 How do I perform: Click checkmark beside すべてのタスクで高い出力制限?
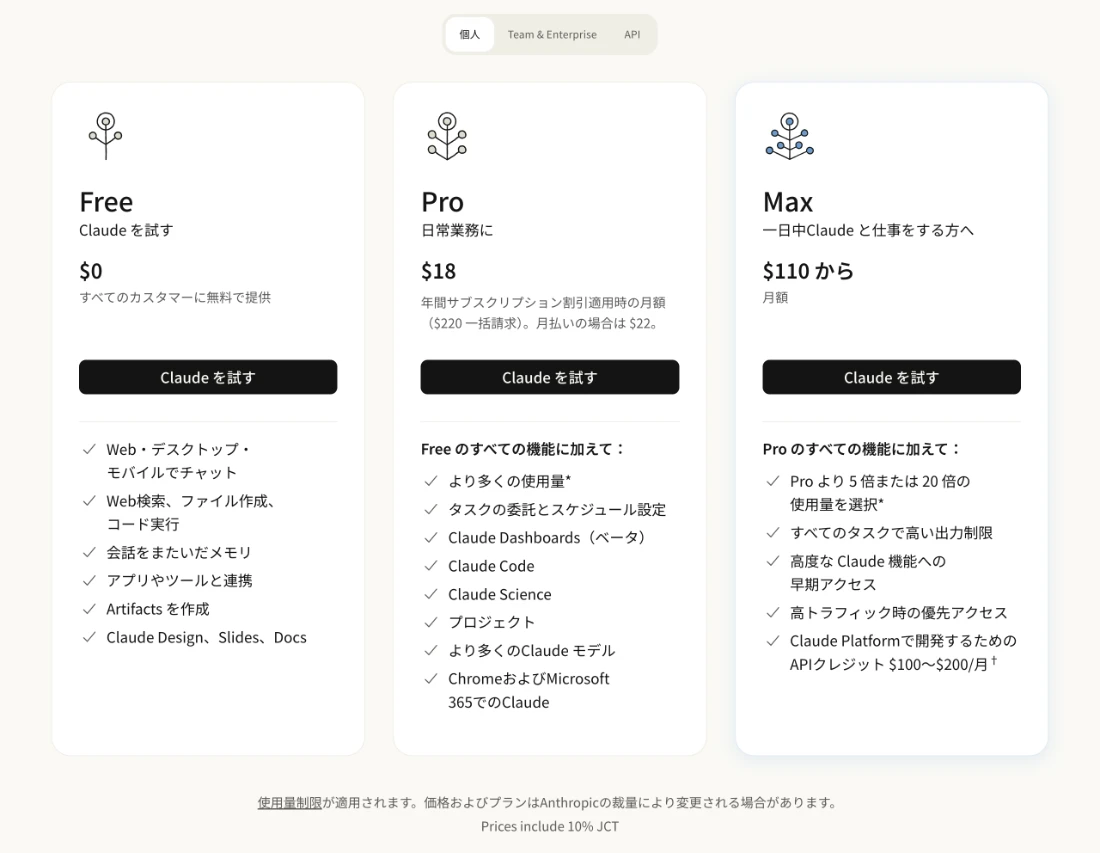click(772, 533)
